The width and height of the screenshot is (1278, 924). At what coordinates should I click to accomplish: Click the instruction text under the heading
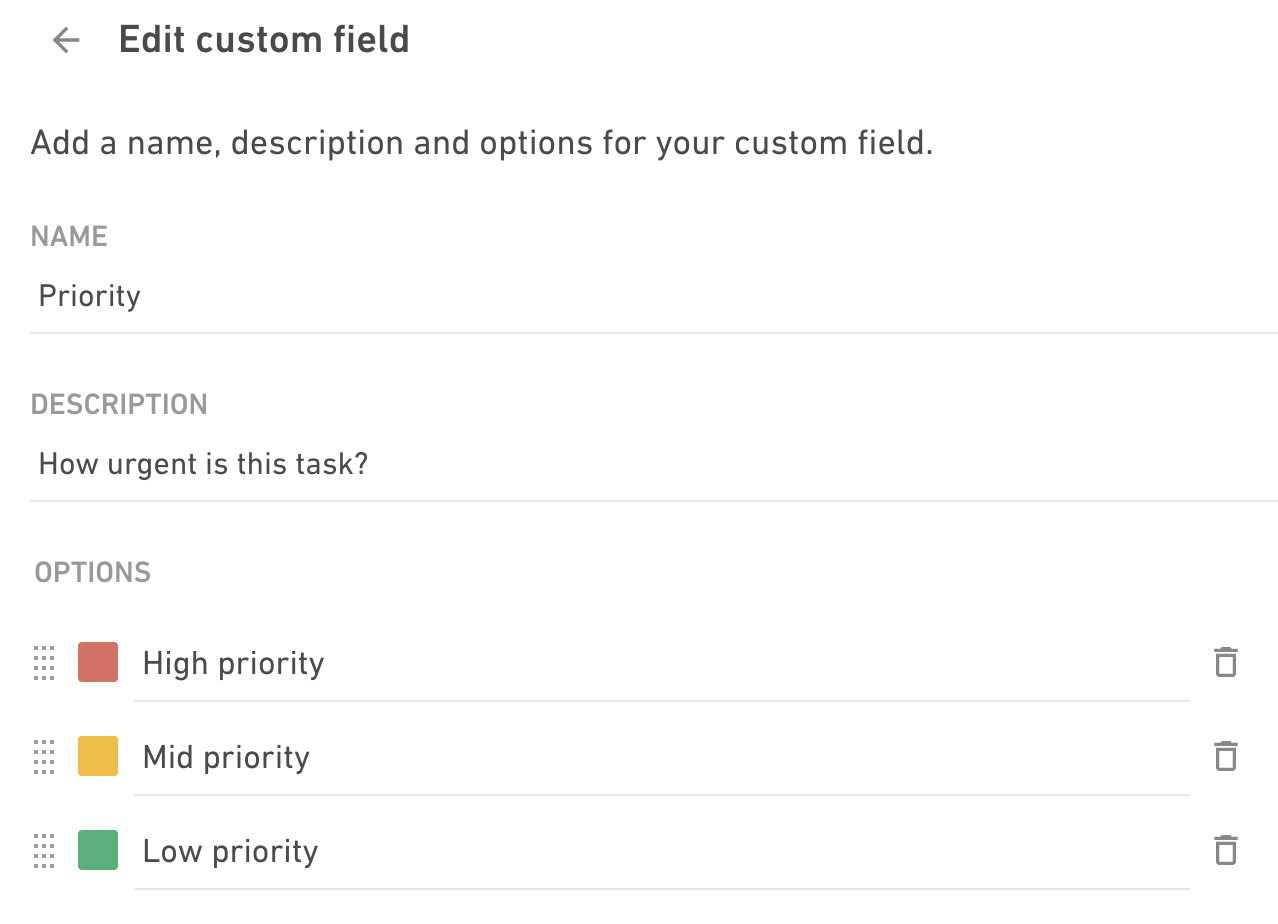tap(482, 143)
